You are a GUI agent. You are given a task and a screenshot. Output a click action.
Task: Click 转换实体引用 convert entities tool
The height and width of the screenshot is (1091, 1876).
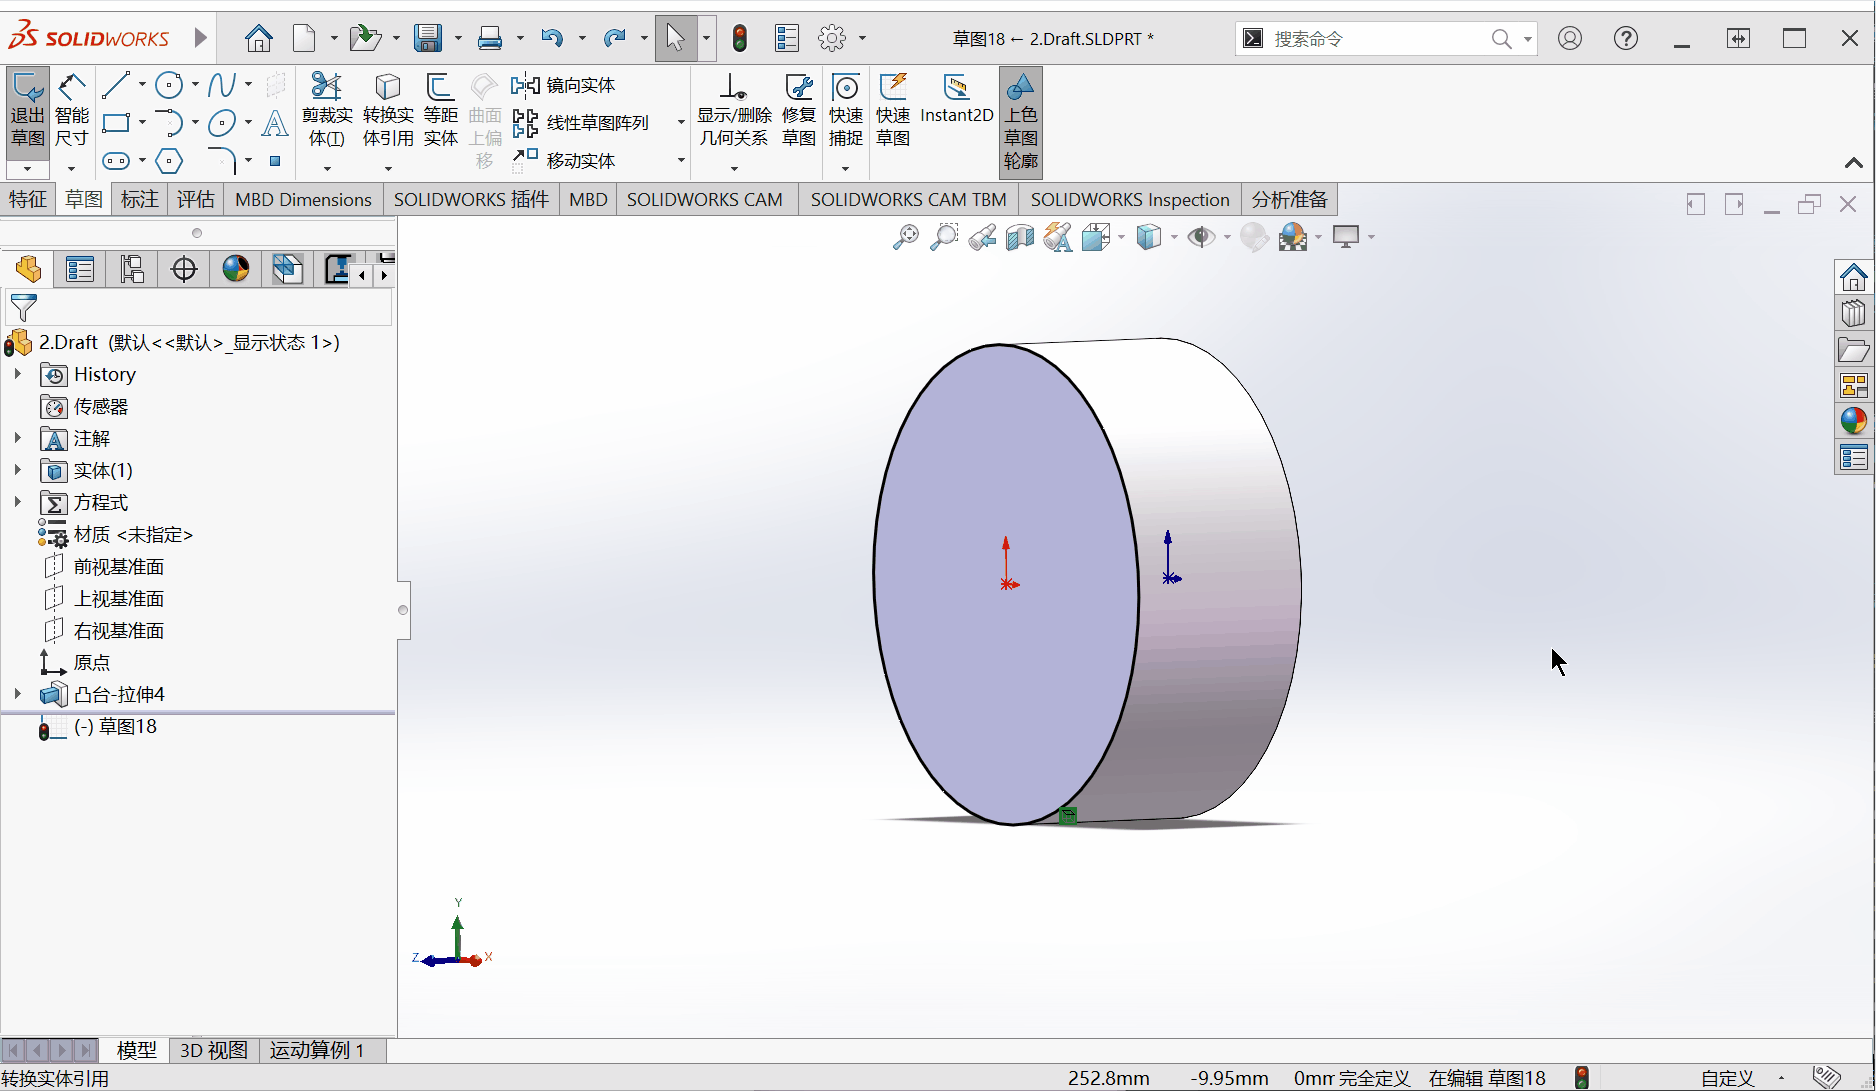388,110
